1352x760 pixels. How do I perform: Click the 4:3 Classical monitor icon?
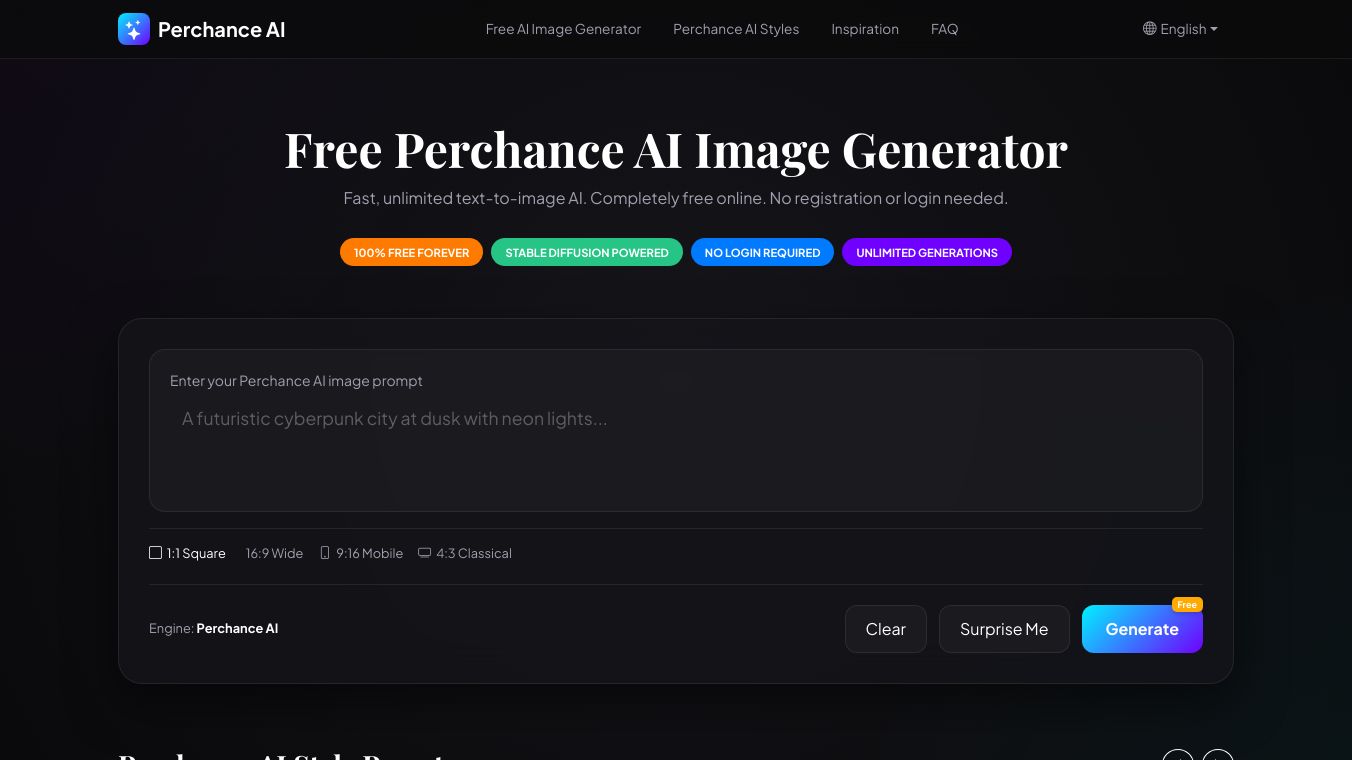point(424,553)
